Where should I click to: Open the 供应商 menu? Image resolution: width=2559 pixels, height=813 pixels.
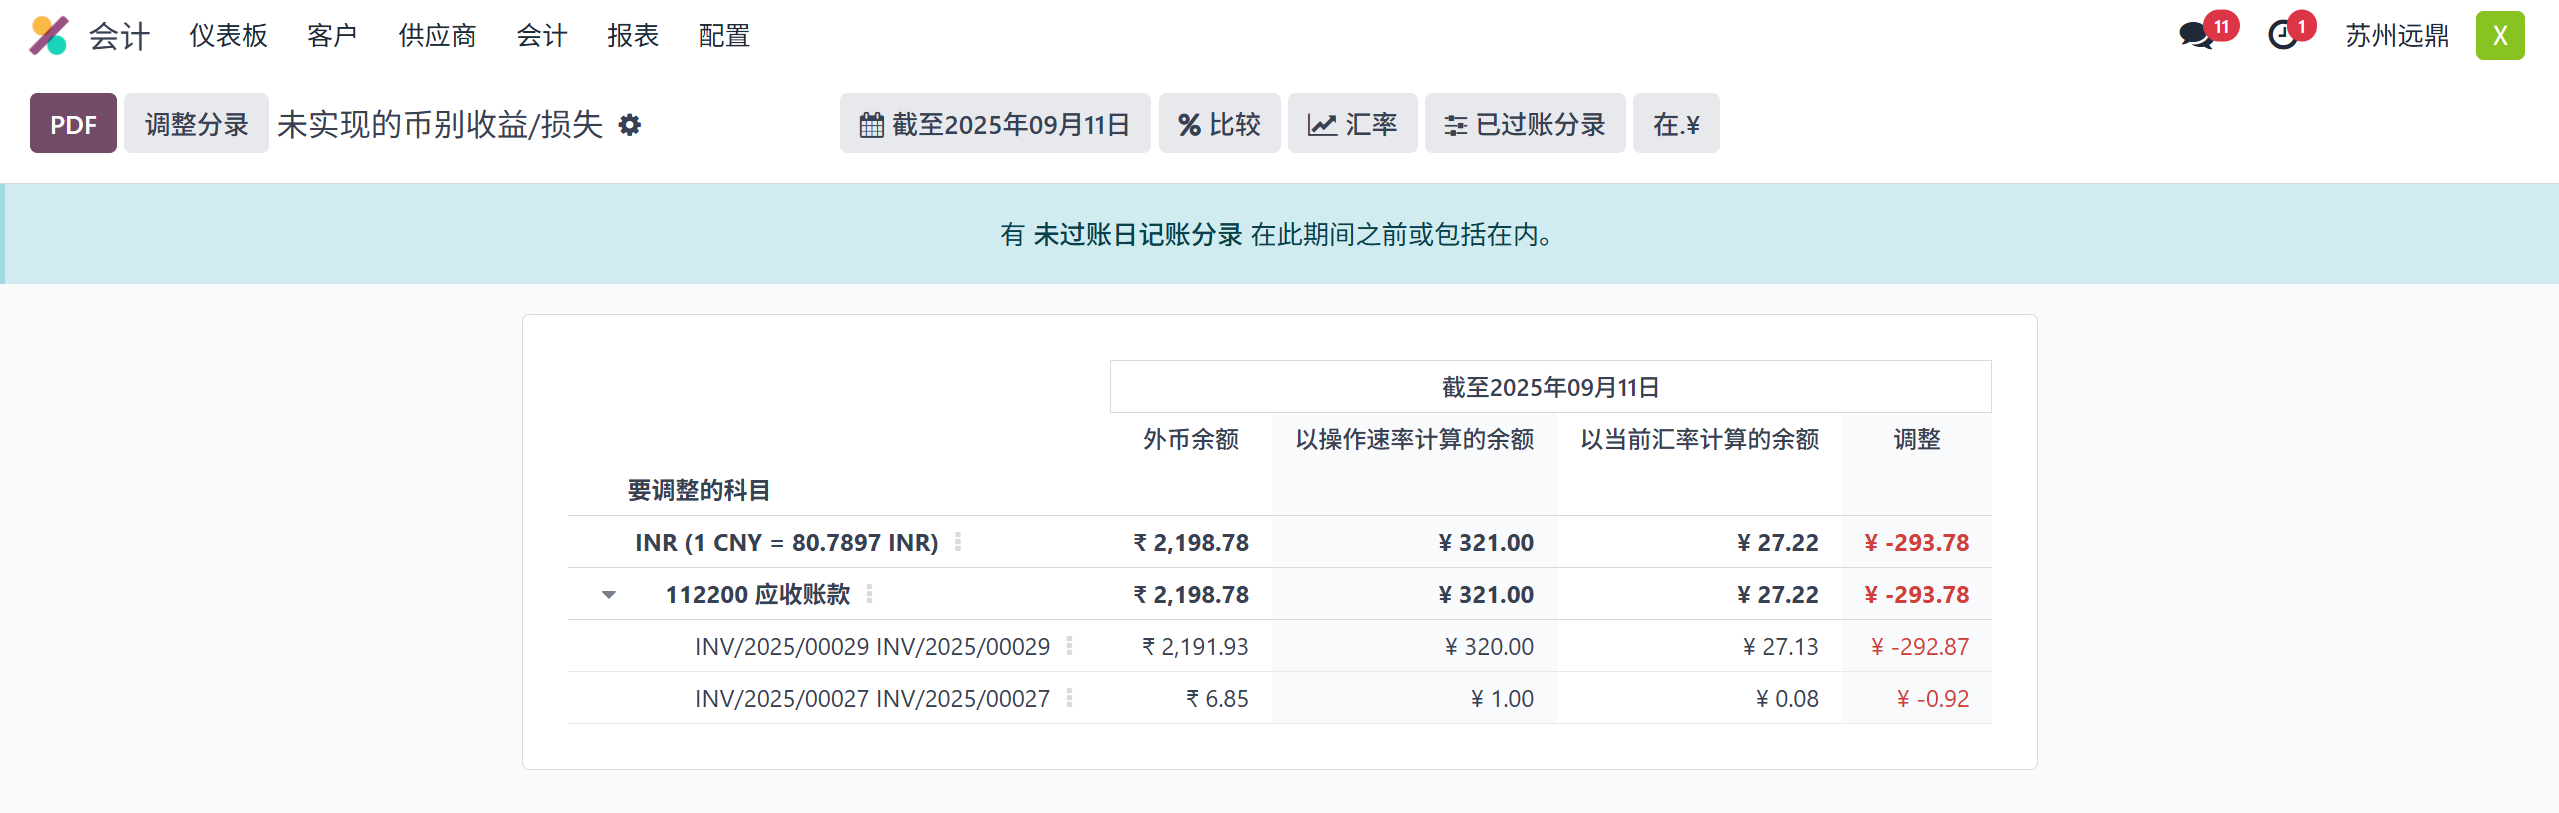[x=437, y=36]
